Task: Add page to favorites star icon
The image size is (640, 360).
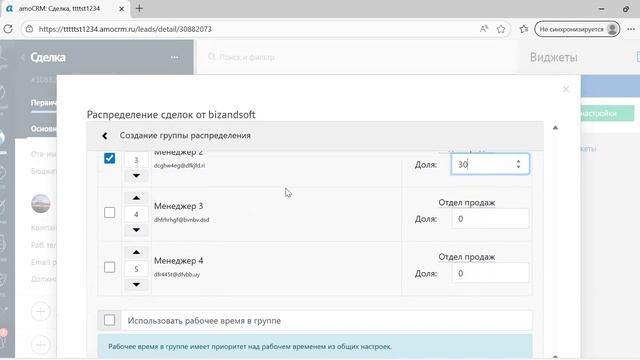Action: click(501, 29)
